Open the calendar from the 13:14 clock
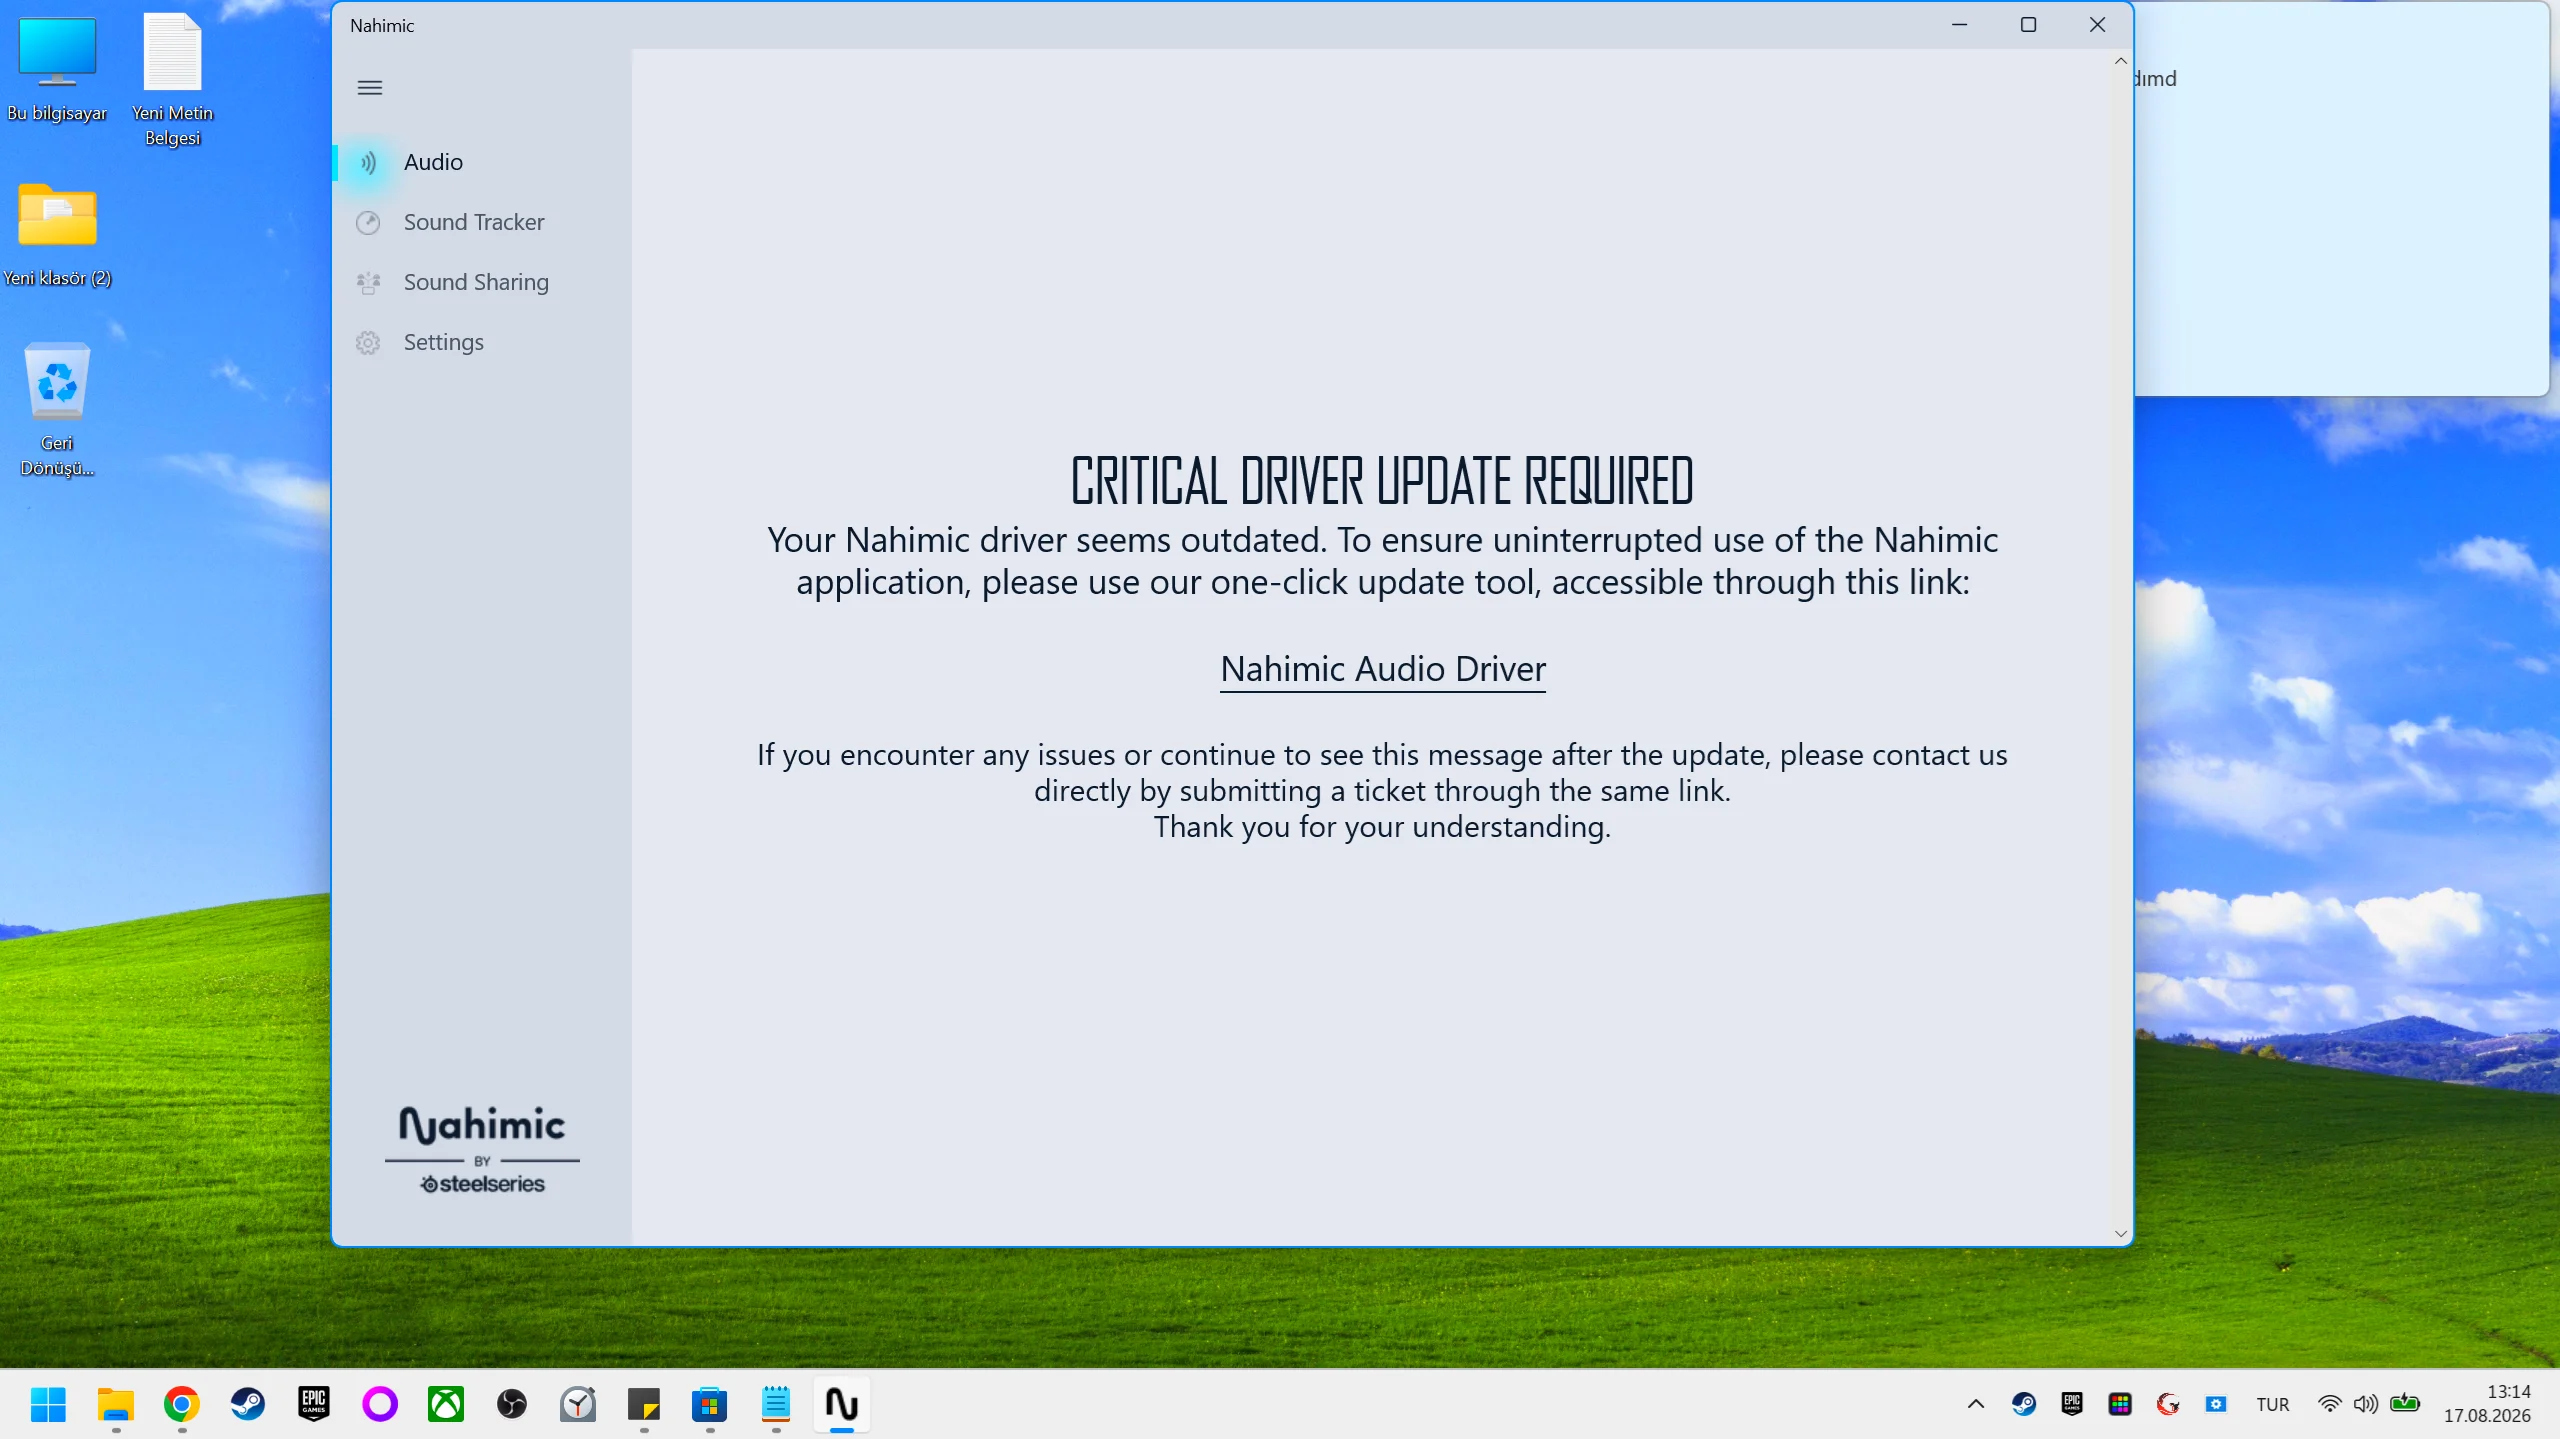The width and height of the screenshot is (2560, 1439). coord(2488,1404)
